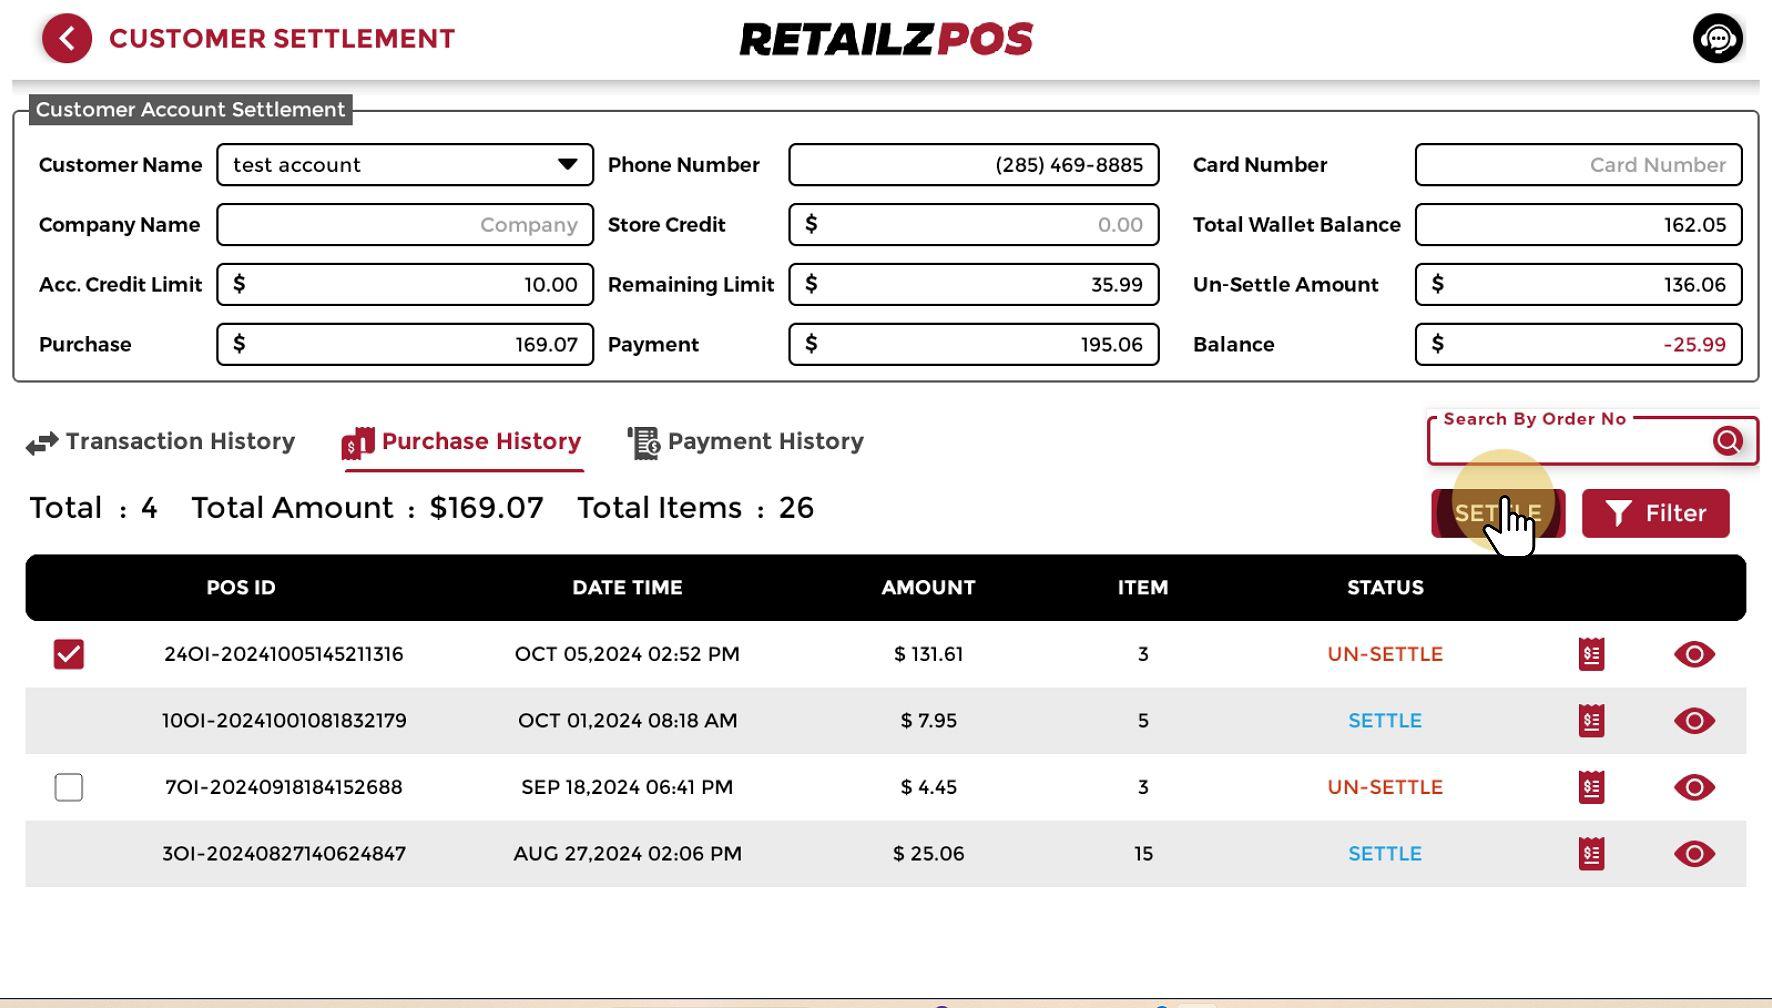Open the Filter options
The width and height of the screenshot is (1772, 1008).
(1655, 513)
